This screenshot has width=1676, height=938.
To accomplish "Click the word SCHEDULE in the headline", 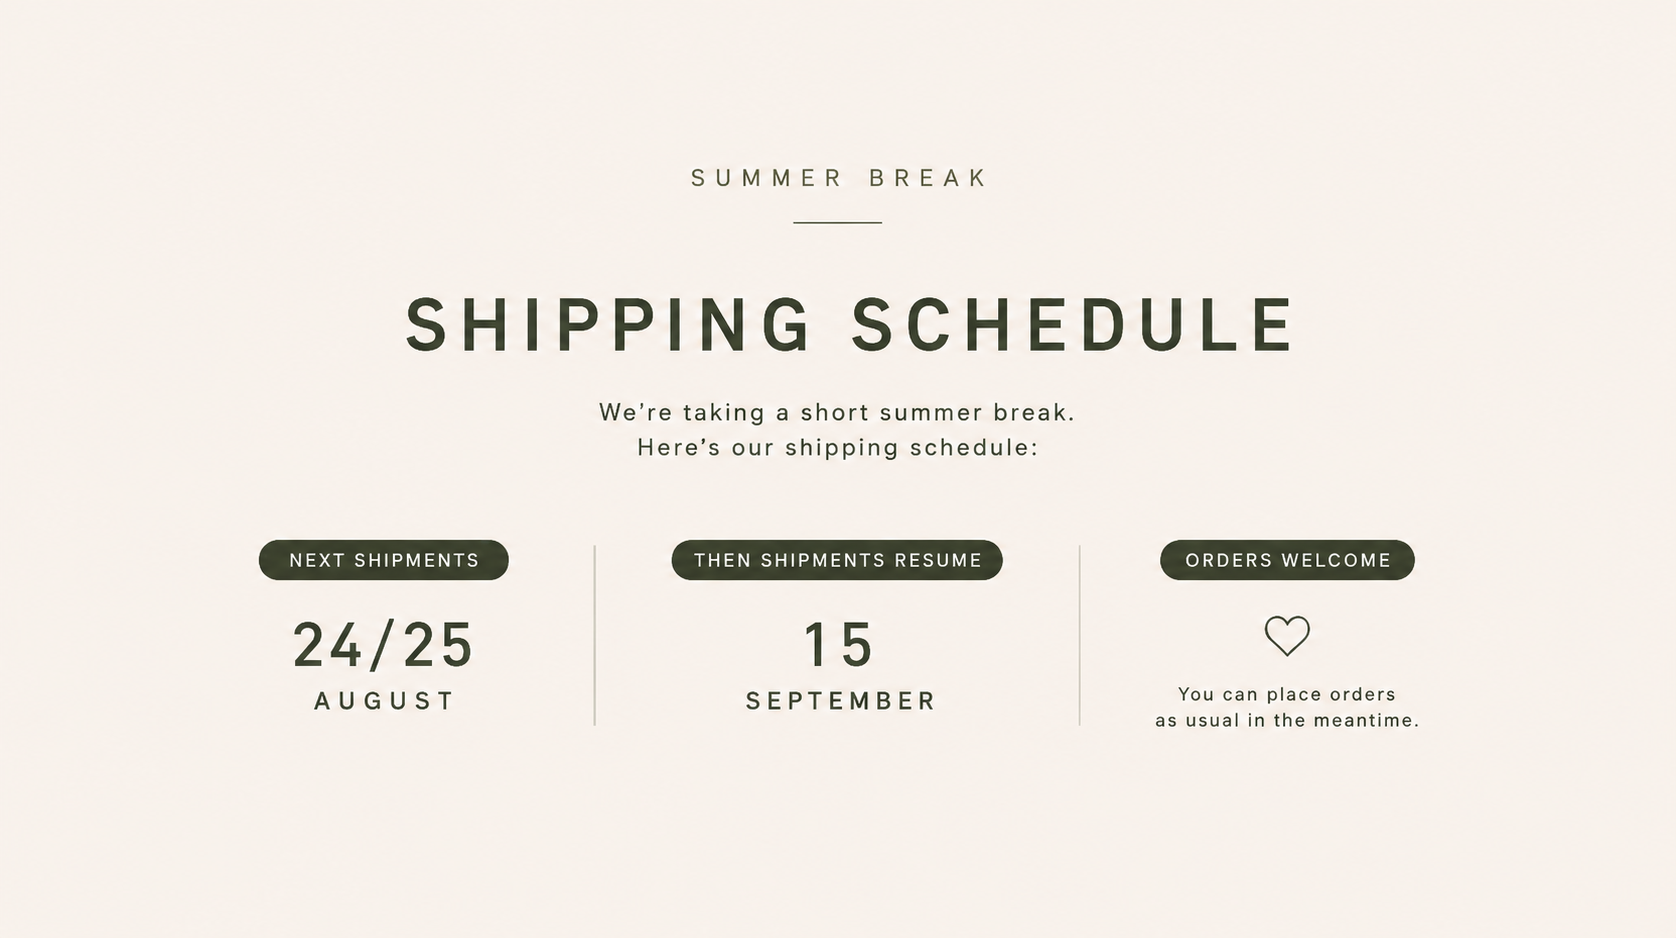I will click(1073, 325).
